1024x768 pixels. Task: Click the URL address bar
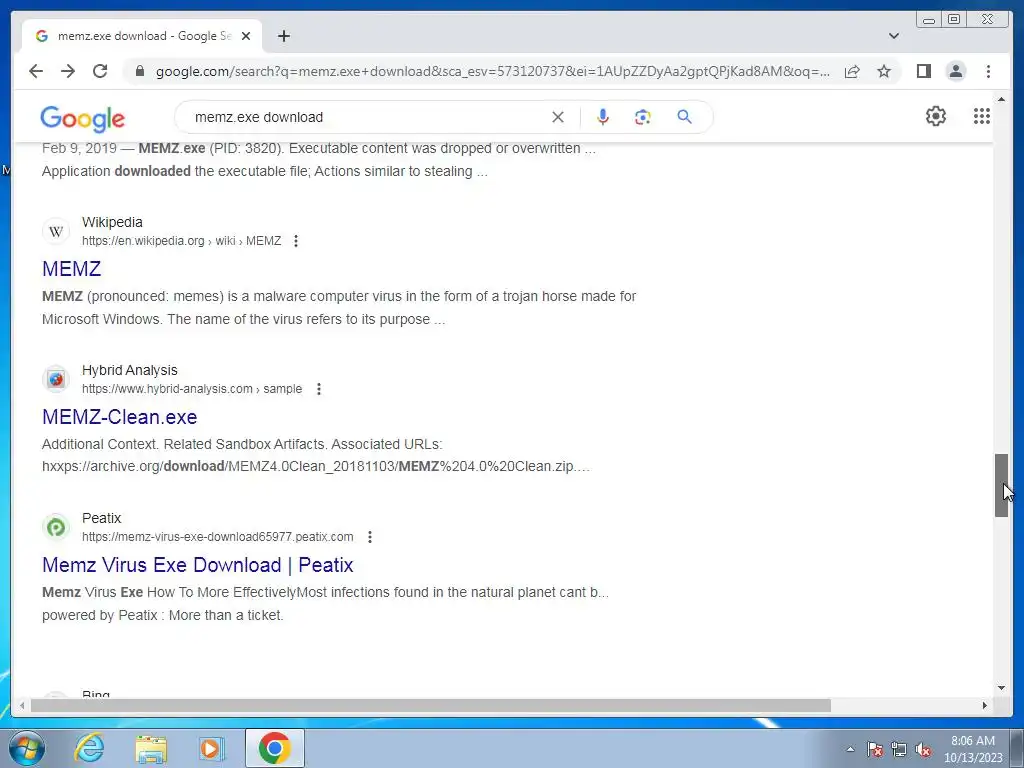[493, 71]
